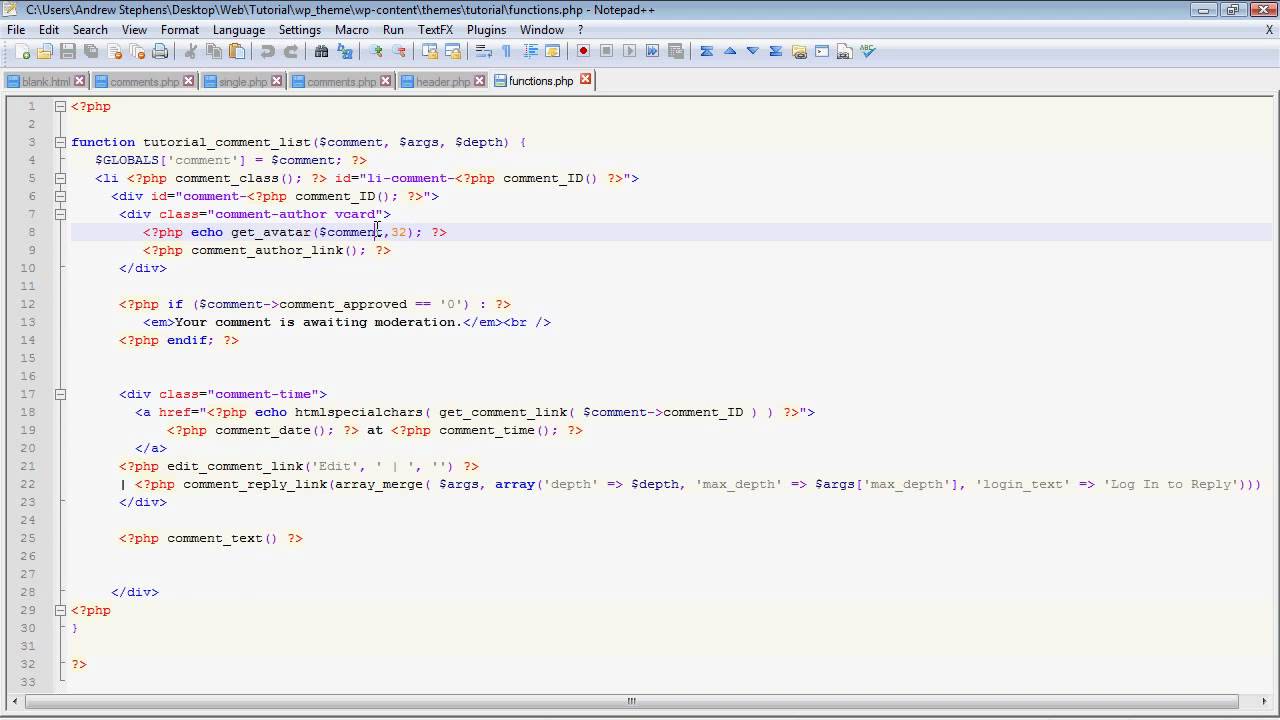Close the functions.php tab

pyautogui.click(x=586, y=79)
